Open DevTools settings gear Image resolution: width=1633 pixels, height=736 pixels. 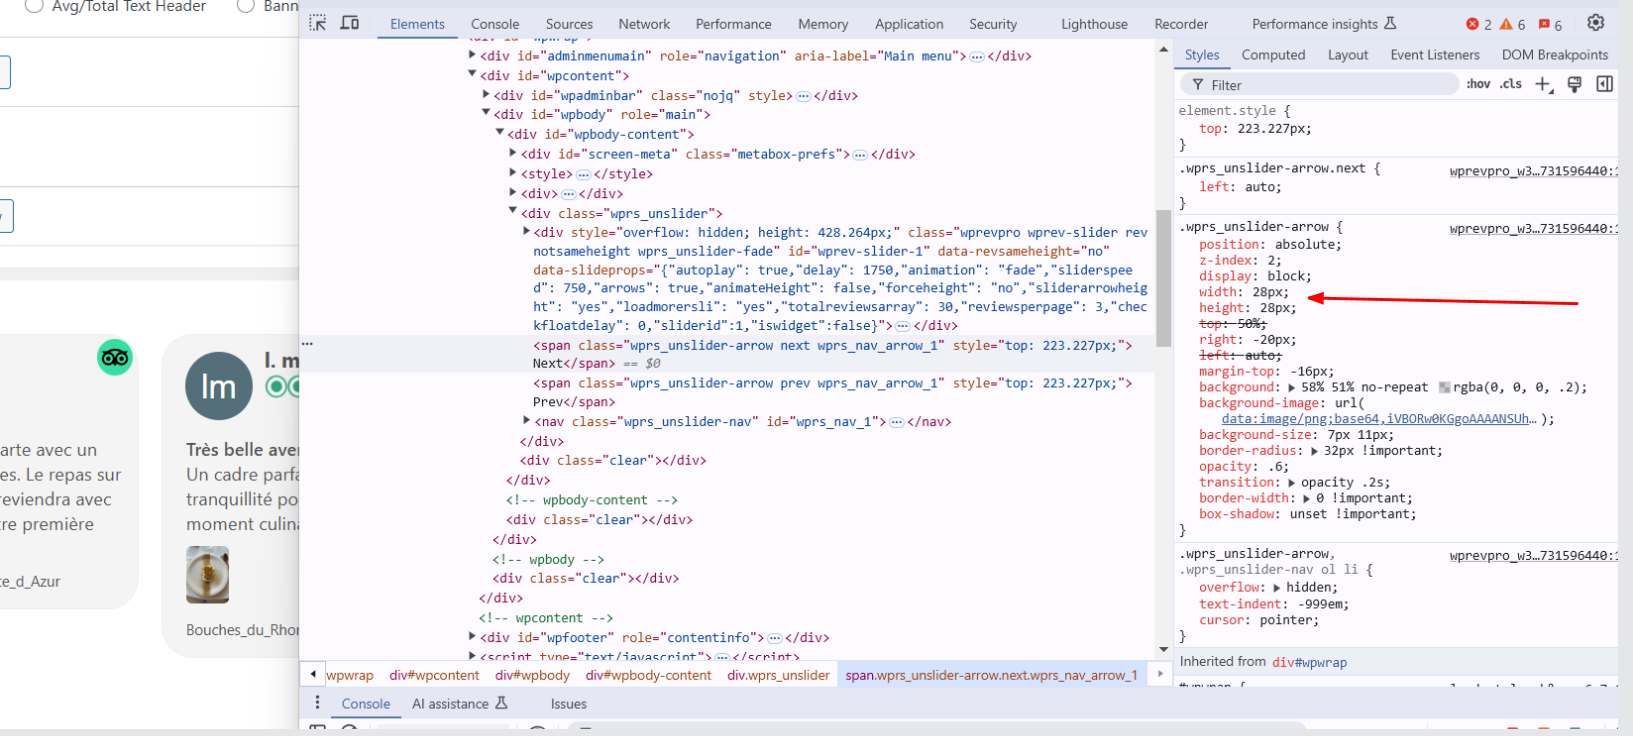[x=1596, y=22]
